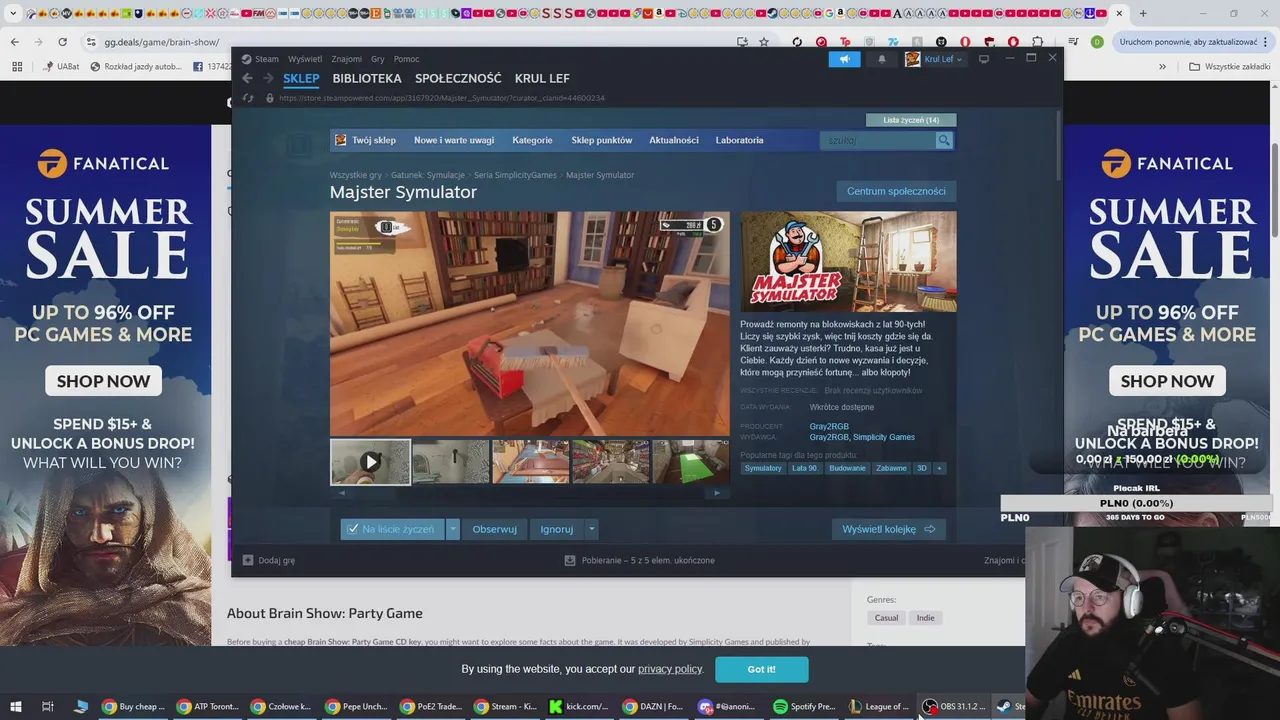Switch Steam to Big Picture mode monitor icon
This screenshot has height=720, width=1280.
point(984,59)
